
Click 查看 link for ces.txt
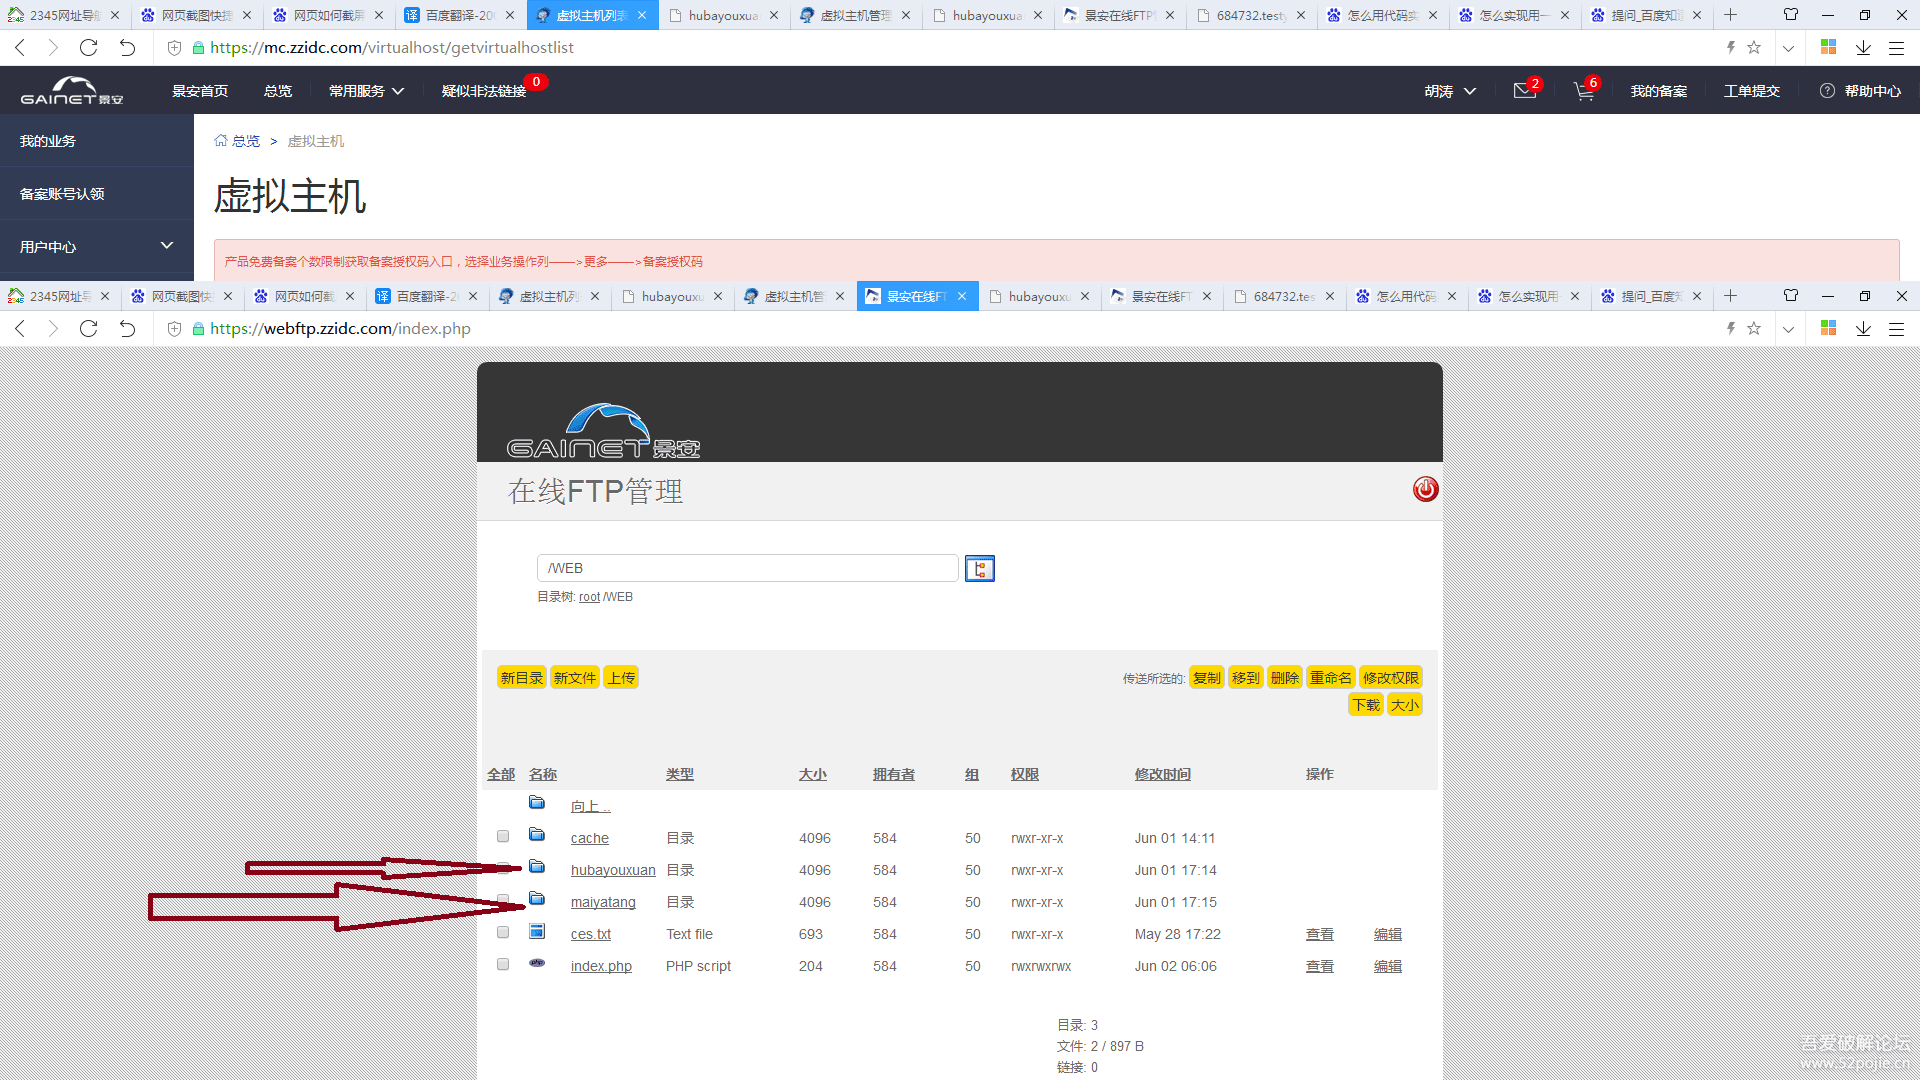coord(1320,934)
